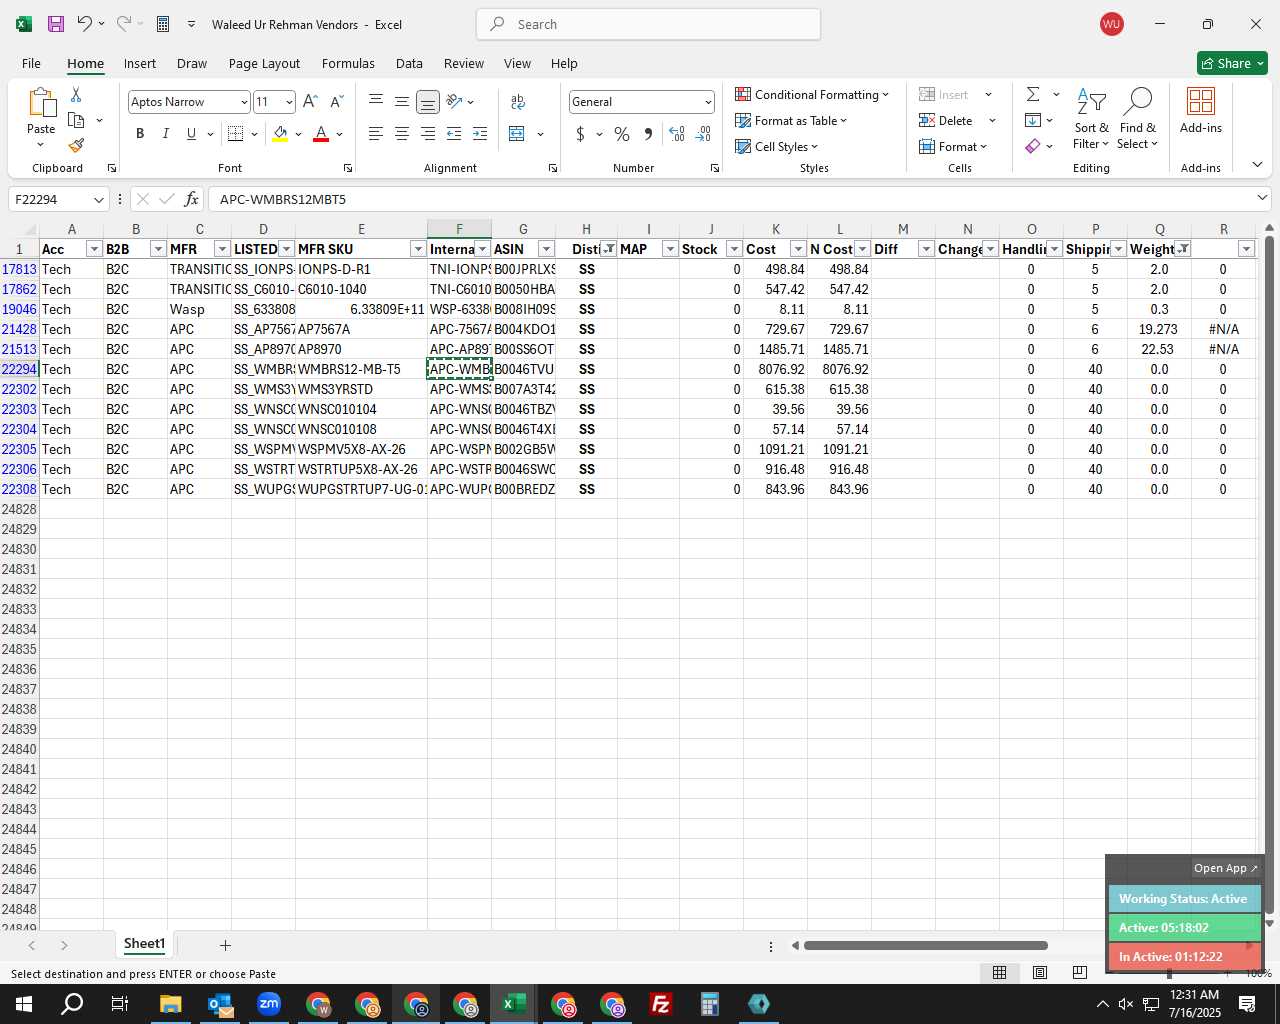This screenshot has width=1280, height=1024.
Task: Click the Format Painter brush icon
Action: tap(76, 146)
